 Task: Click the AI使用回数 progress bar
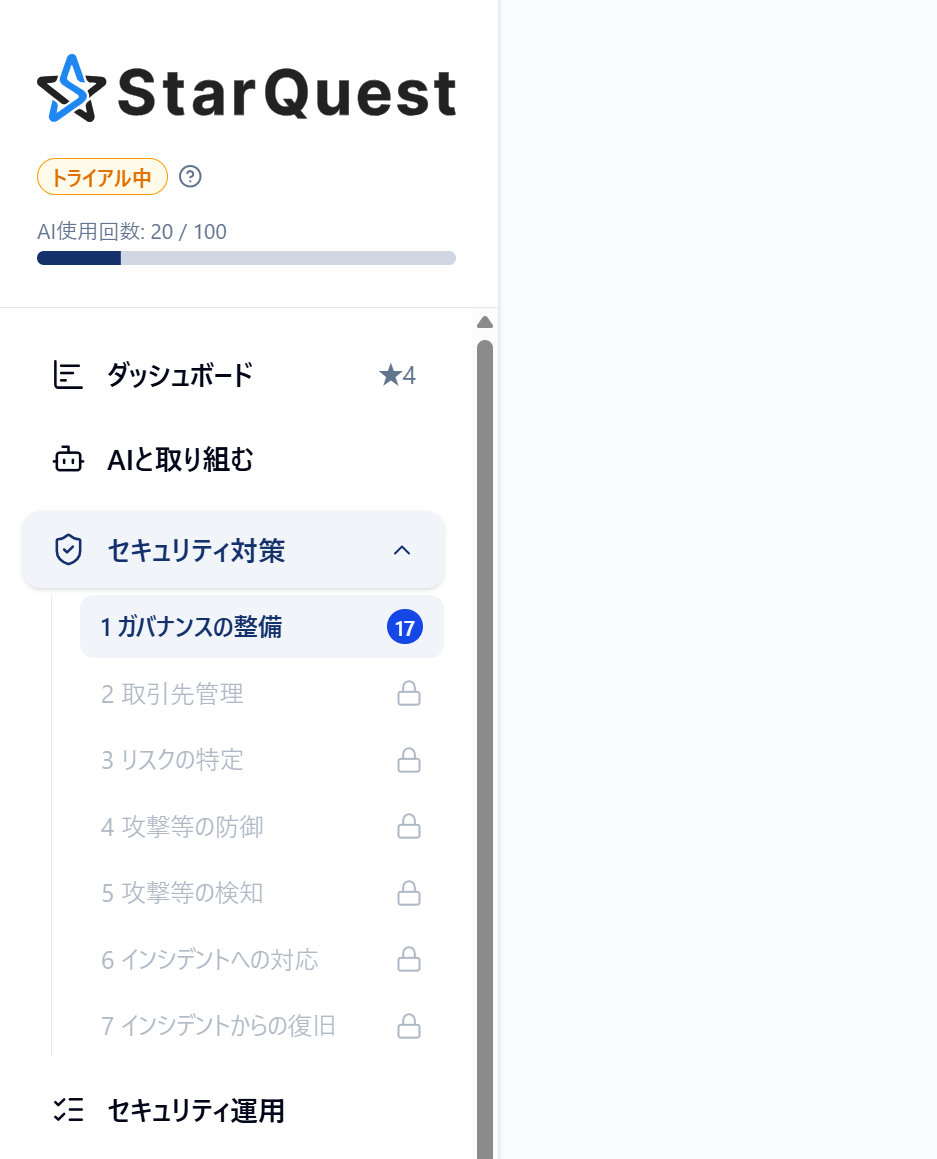[x=246, y=258]
